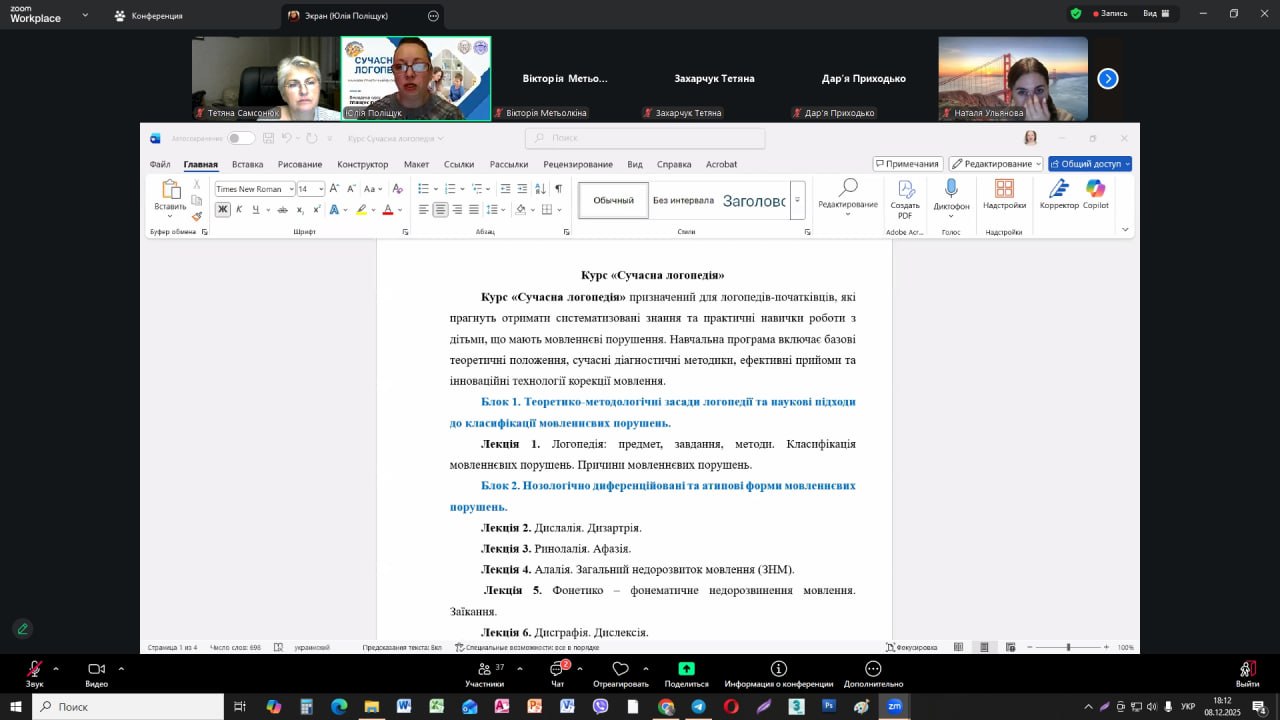The image size is (1280, 720).
Task: Toggle bold formatting Ж button
Action: point(223,210)
